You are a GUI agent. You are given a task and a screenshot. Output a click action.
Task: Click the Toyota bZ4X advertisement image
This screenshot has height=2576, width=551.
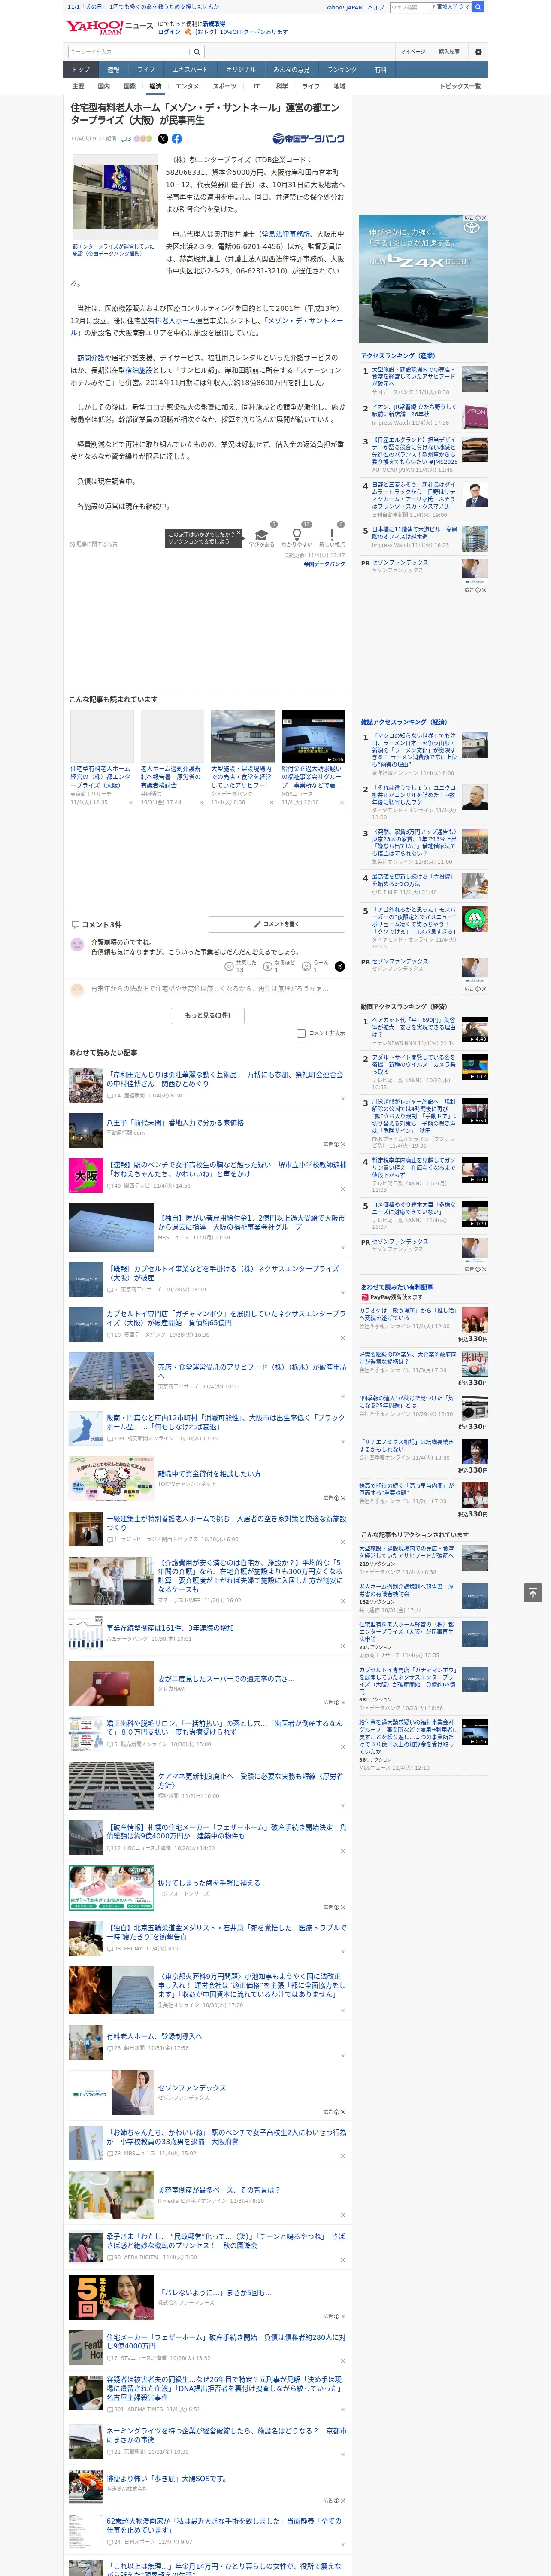(423, 279)
